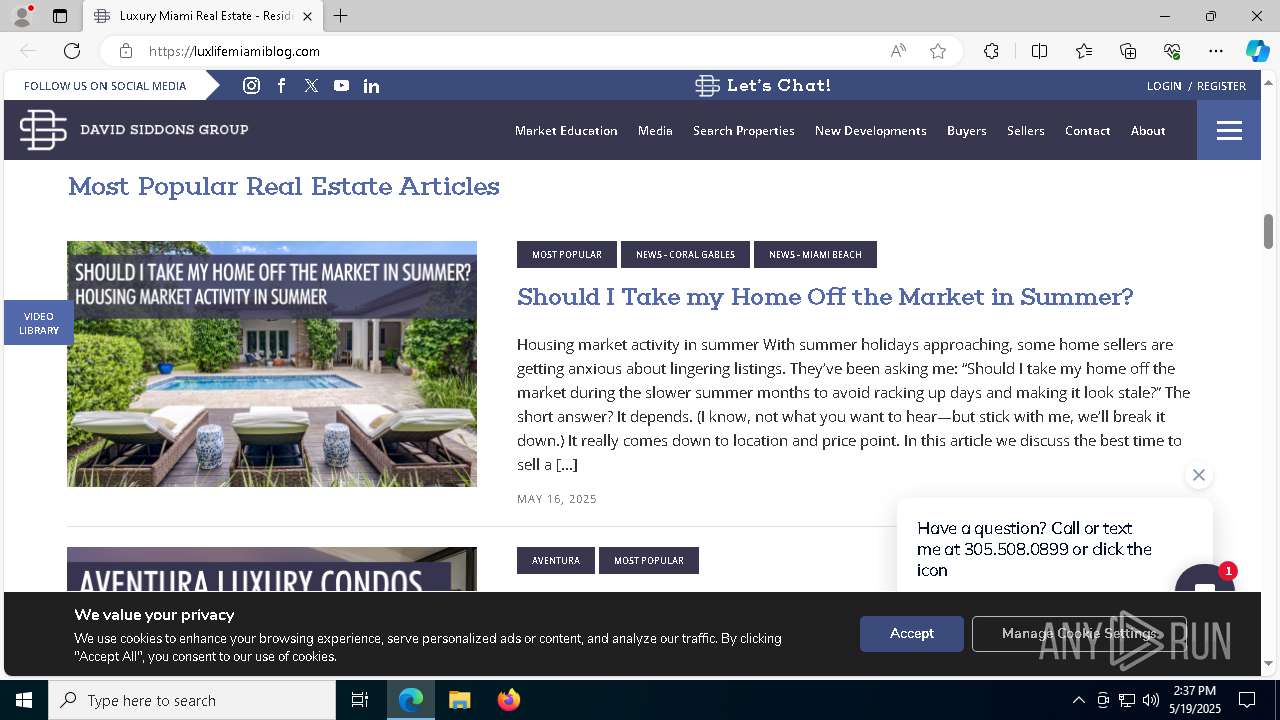This screenshot has height=720, width=1280.
Task: Click the REGISTER link
Action: 1221,86
